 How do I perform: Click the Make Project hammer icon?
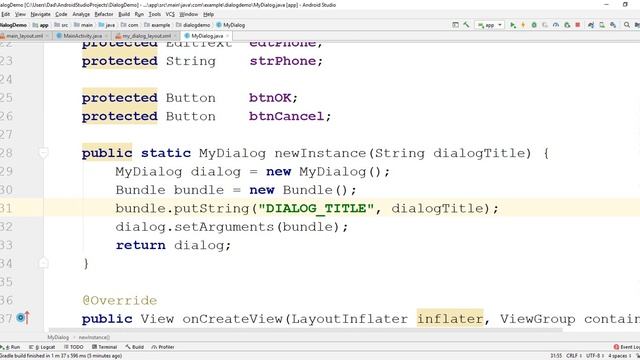tap(466, 25)
